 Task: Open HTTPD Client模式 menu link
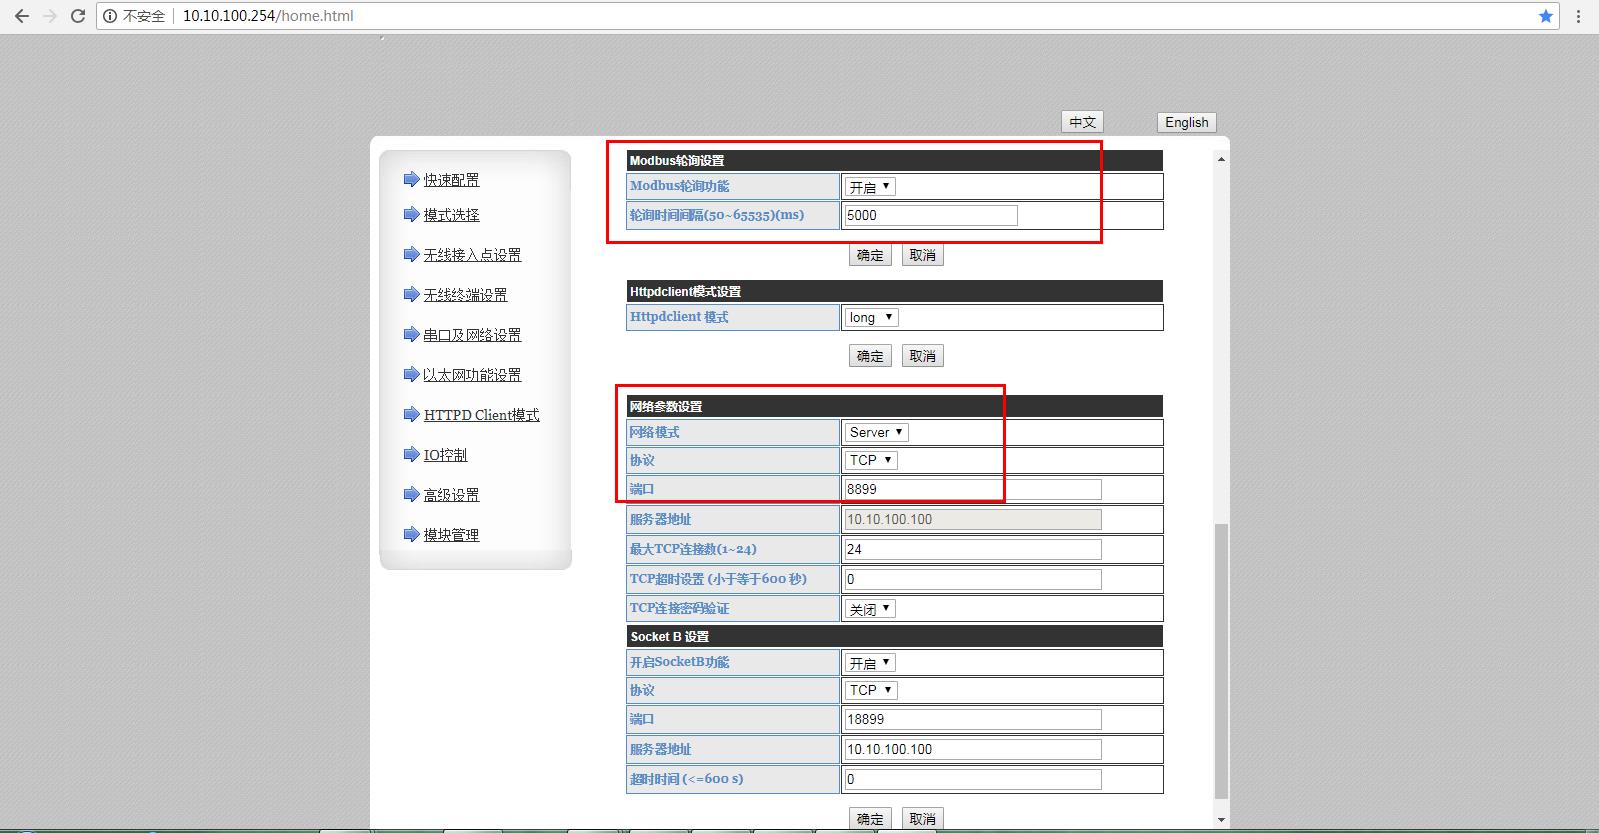click(481, 415)
